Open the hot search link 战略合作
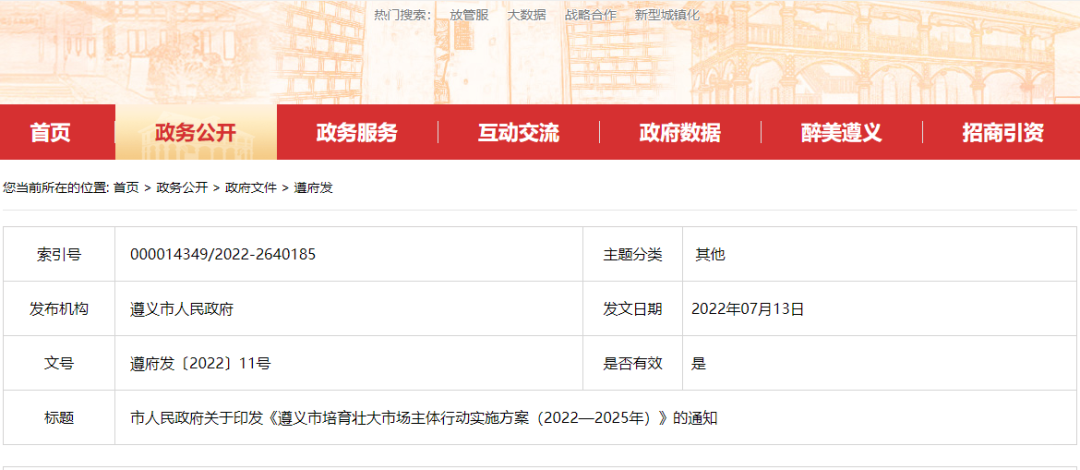The image size is (1080, 470). [590, 15]
